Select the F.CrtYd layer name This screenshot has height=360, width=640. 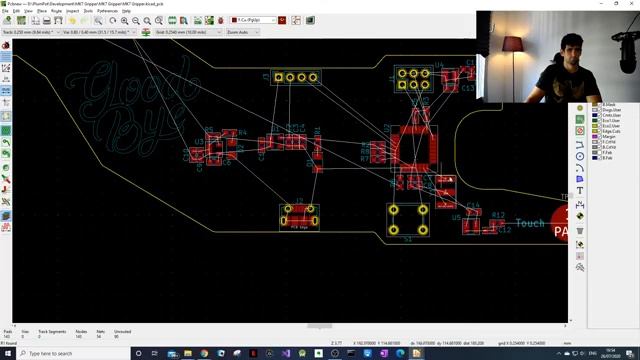tap(609, 142)
